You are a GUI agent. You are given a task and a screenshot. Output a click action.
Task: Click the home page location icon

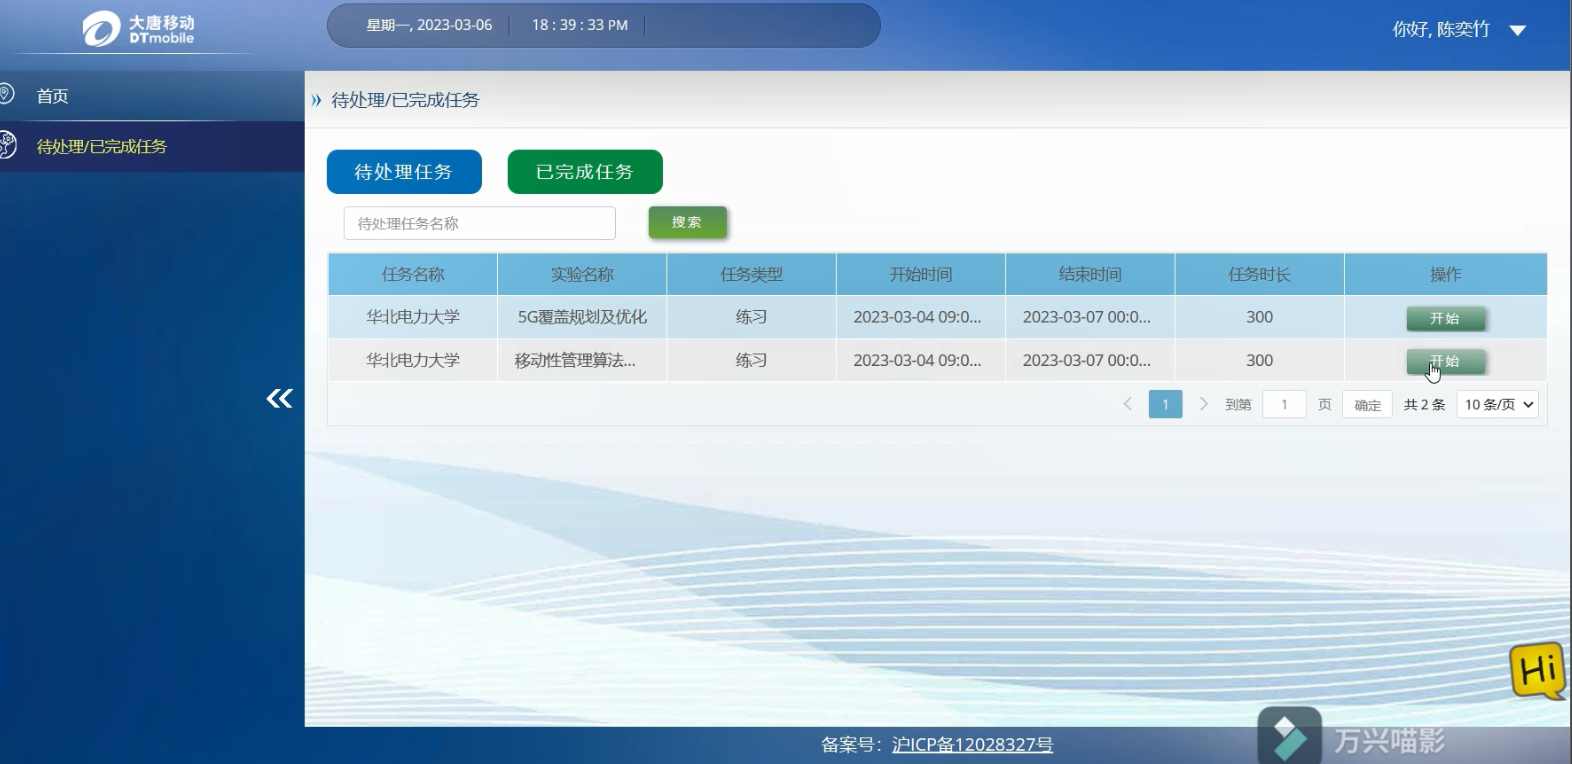click(6, 95)
